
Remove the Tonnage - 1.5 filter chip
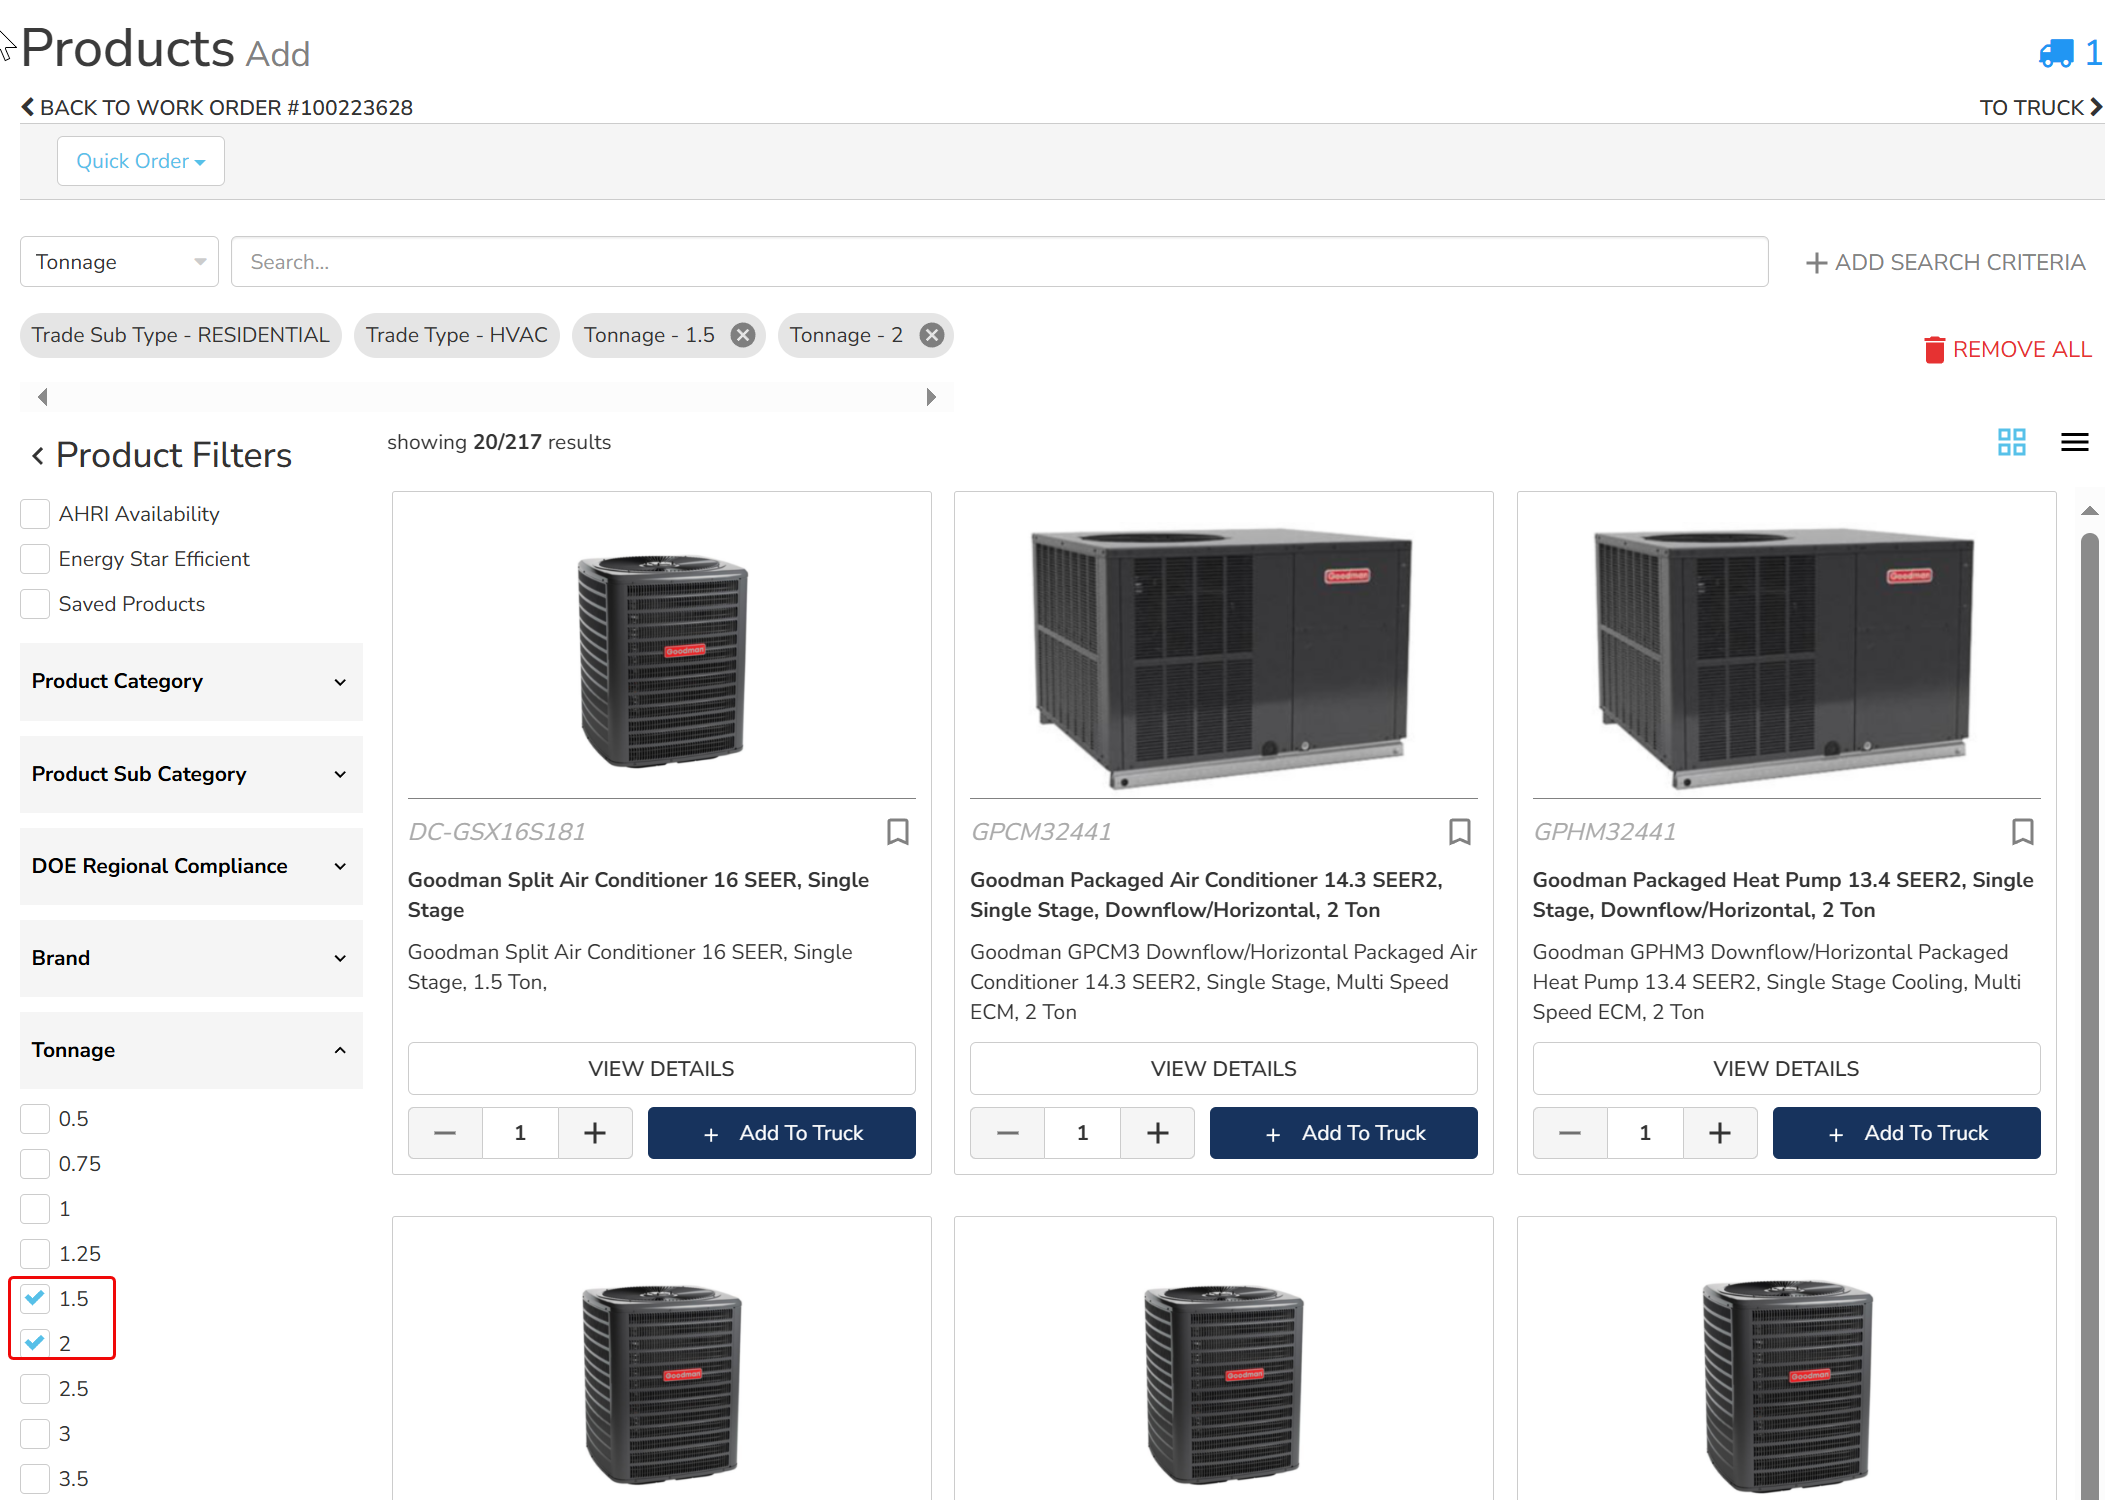(x=742, y=335)
